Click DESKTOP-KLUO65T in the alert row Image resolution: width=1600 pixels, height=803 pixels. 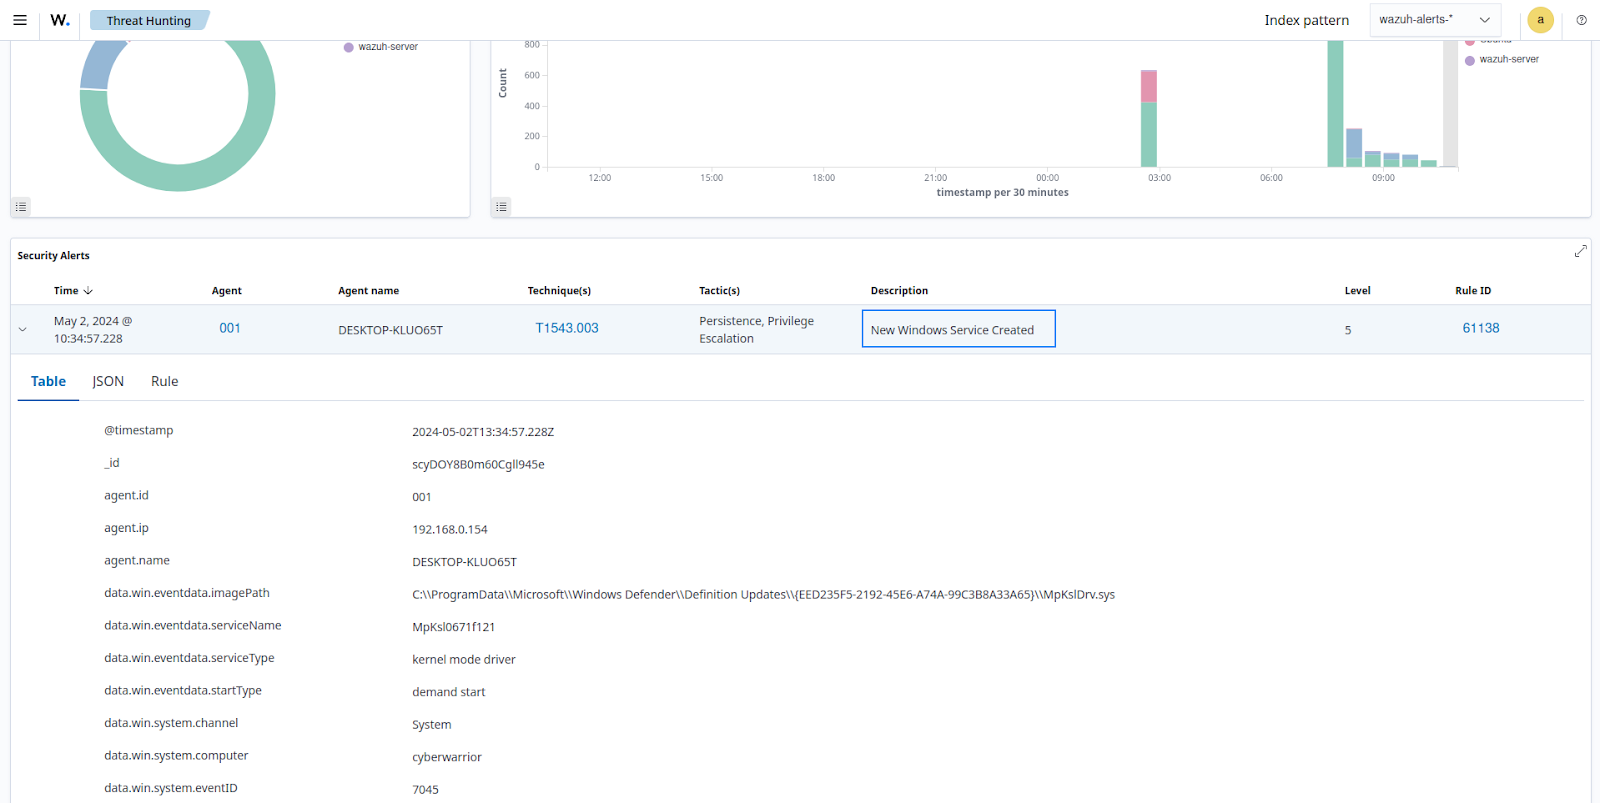coord(390,330)
